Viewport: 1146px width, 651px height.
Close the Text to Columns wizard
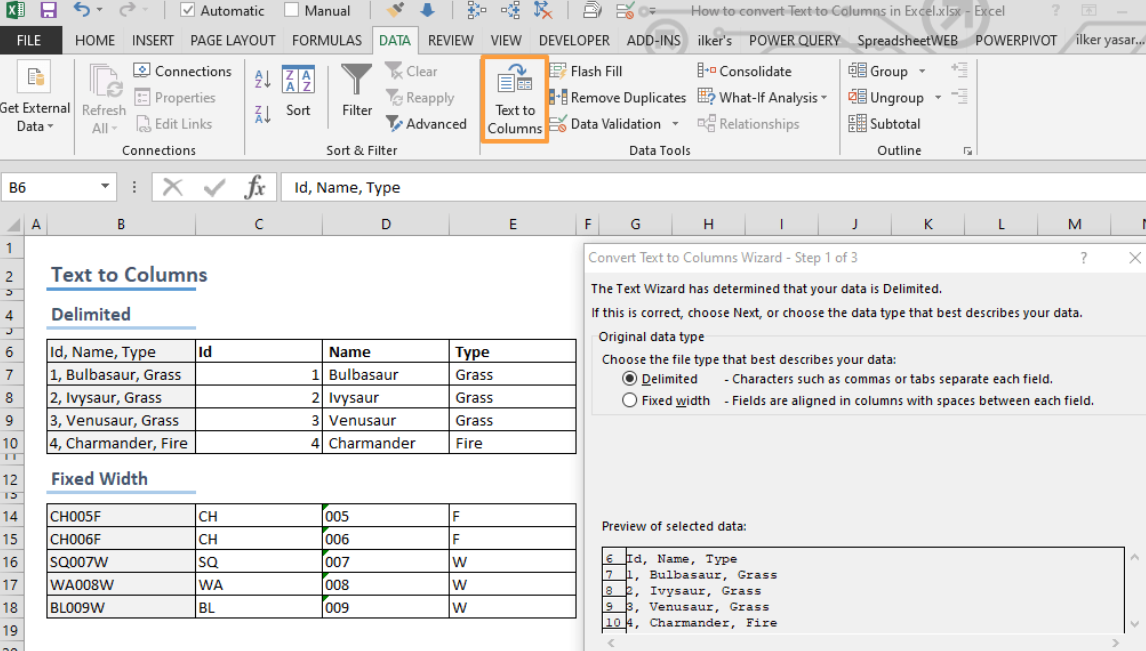[x=1134, y=257]
